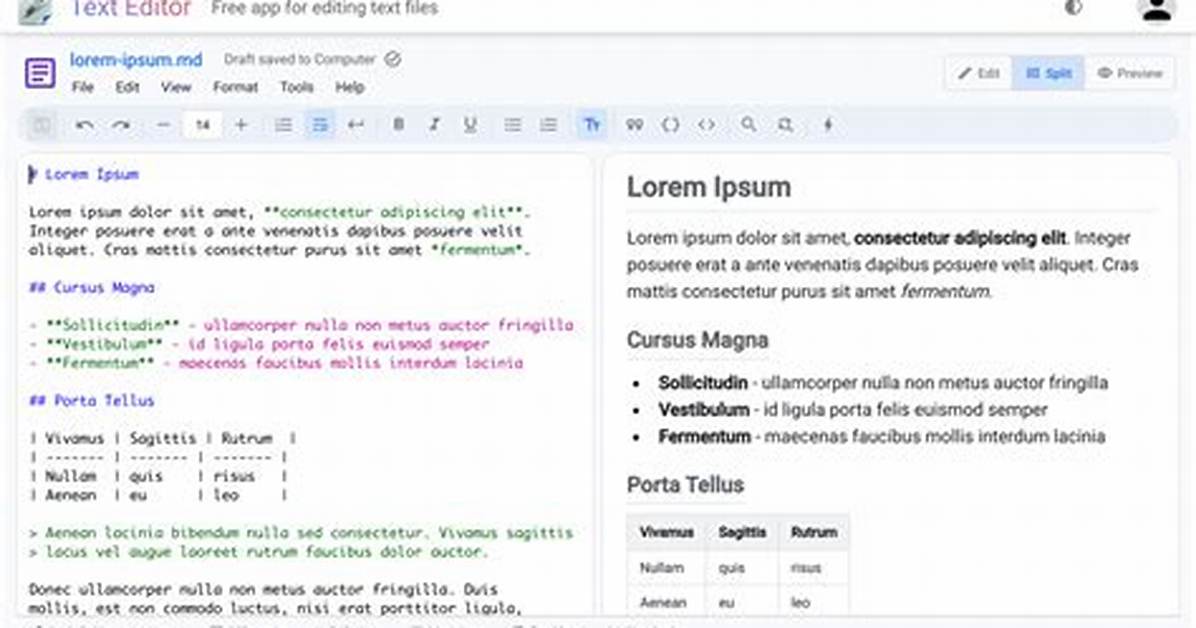Click '## Cursus Magna' in the source editor
The width and height of the screenshot is (1196, 628).
(92, 288)
